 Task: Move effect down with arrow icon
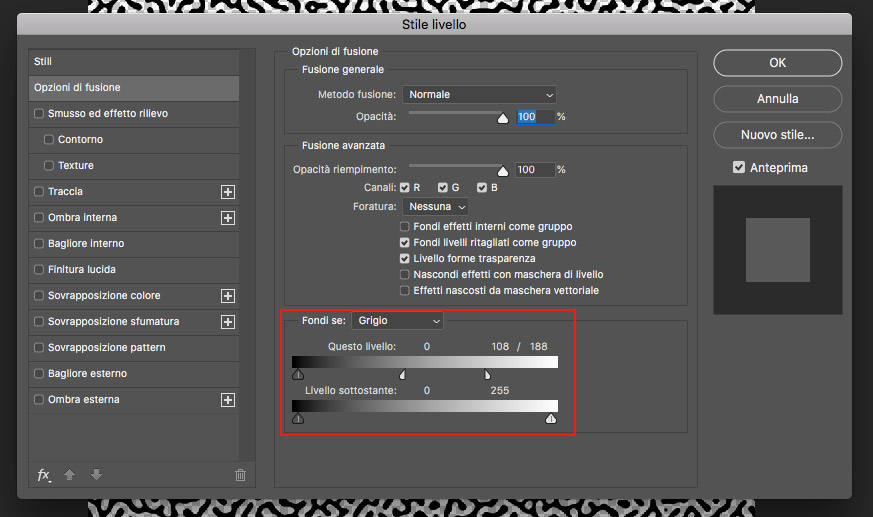[96, 475]
